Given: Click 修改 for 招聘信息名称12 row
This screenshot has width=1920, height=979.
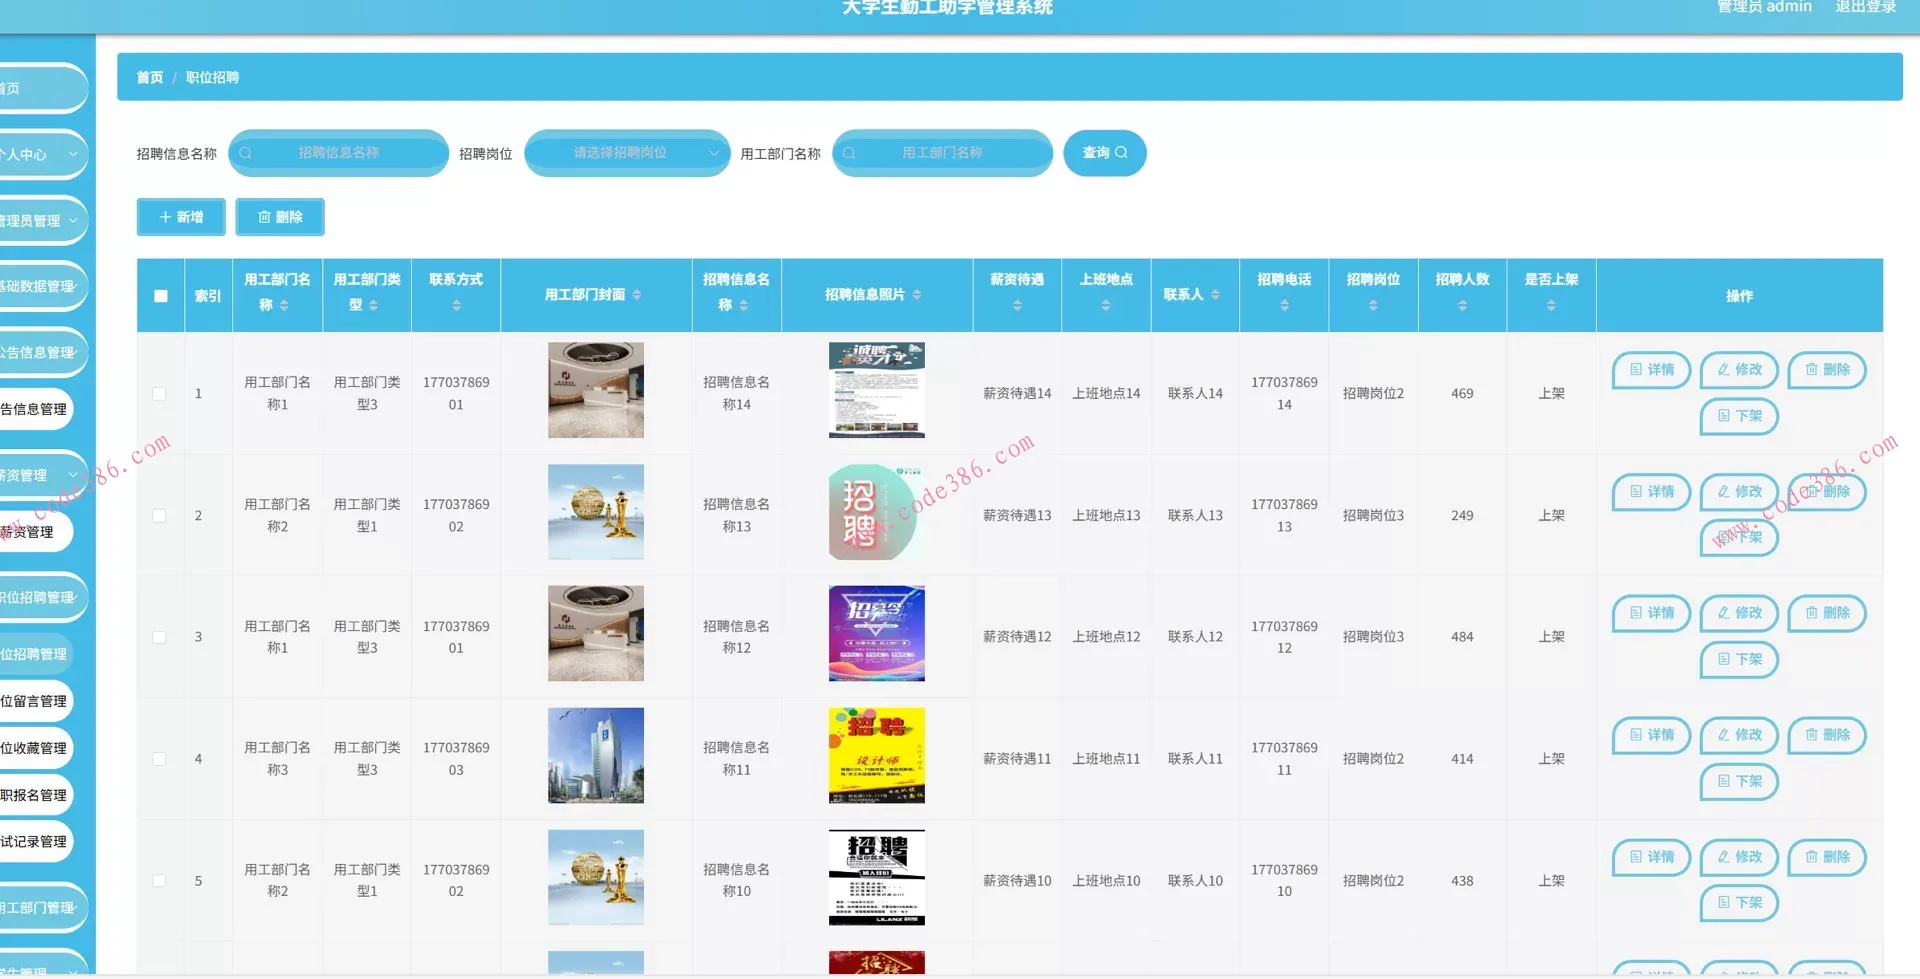Looking at the screenshot, I should (x=1739, y=613).
